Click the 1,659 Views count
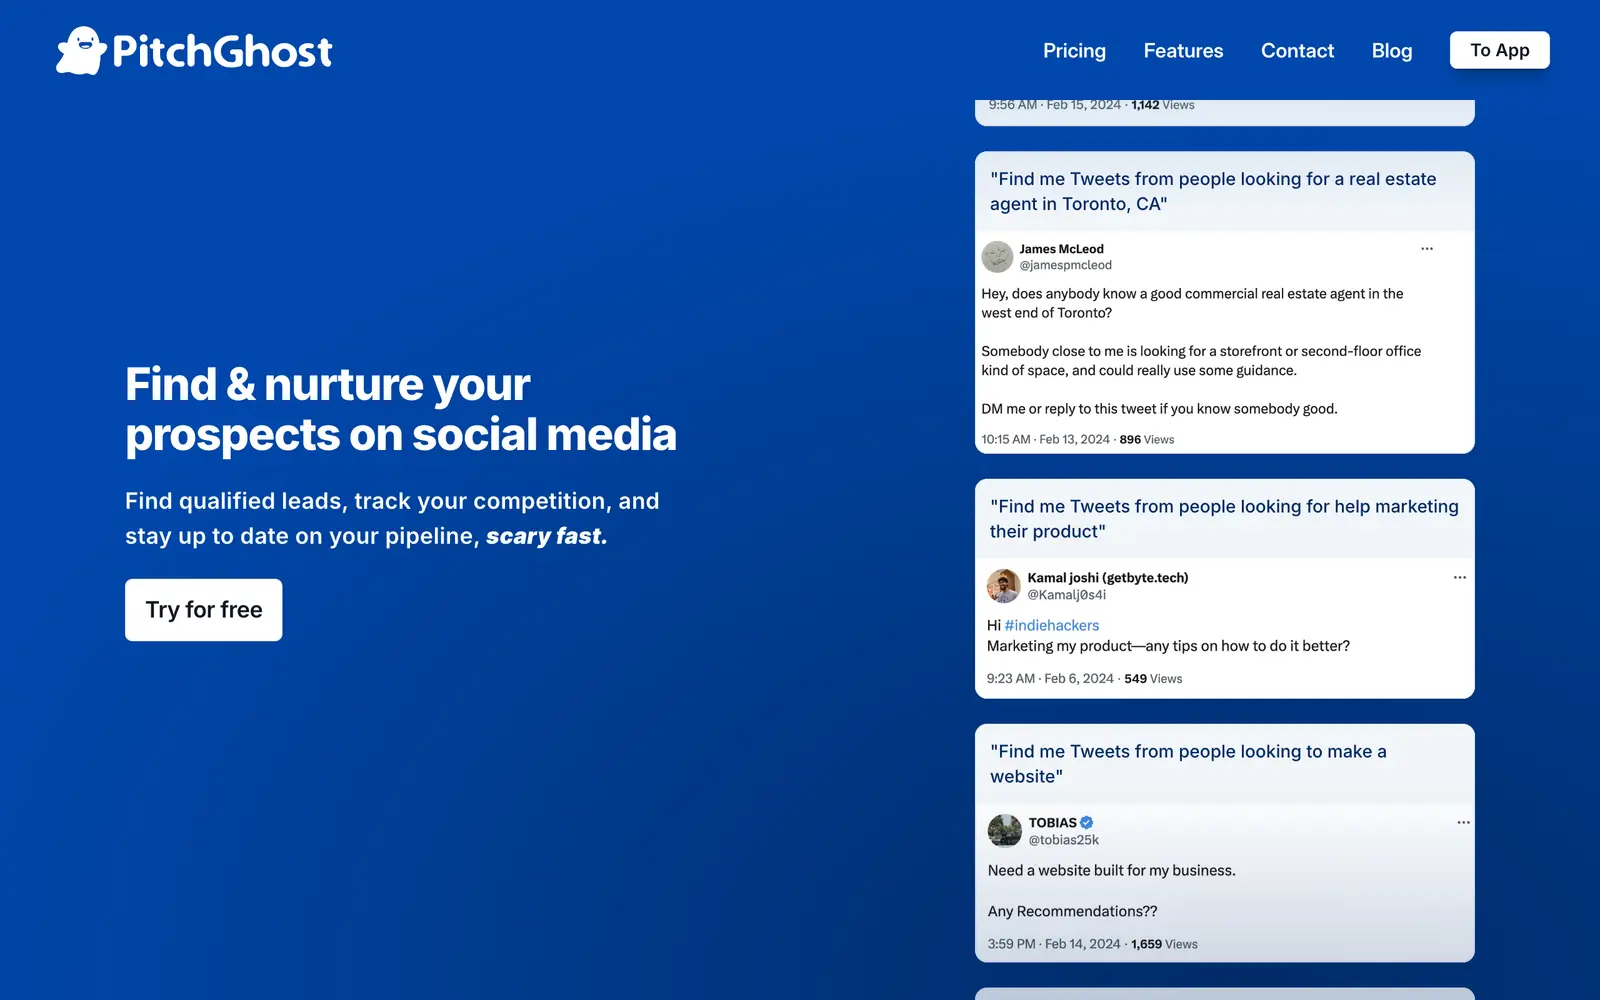The image size is (1600, 1000). (1164, 944)
